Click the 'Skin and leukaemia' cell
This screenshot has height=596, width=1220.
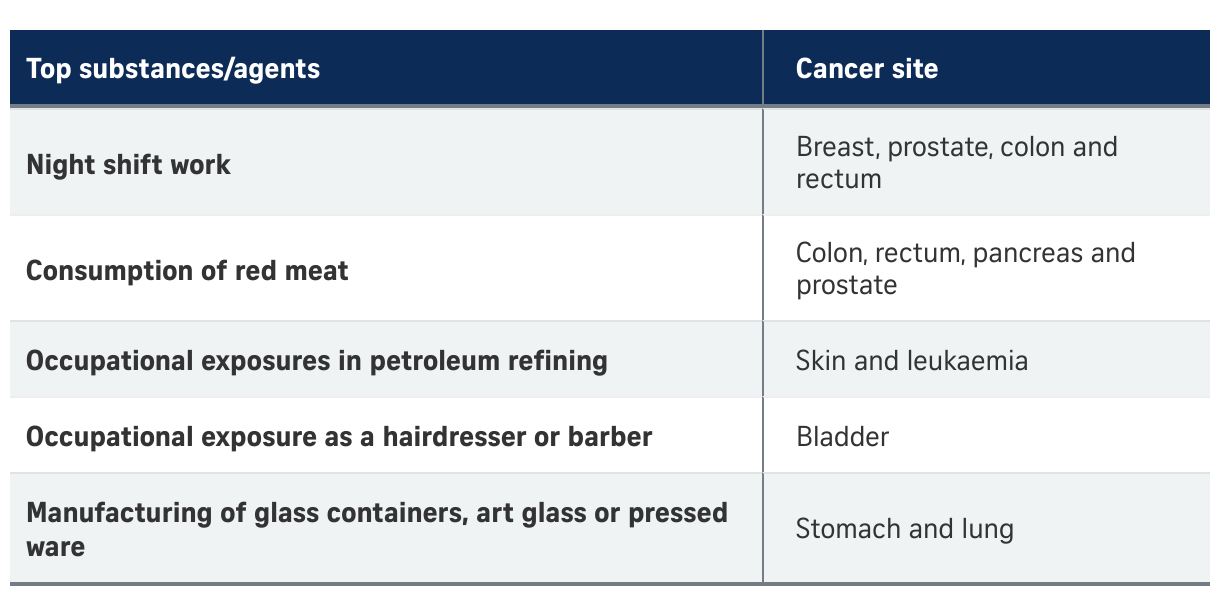tap(911, 360)
